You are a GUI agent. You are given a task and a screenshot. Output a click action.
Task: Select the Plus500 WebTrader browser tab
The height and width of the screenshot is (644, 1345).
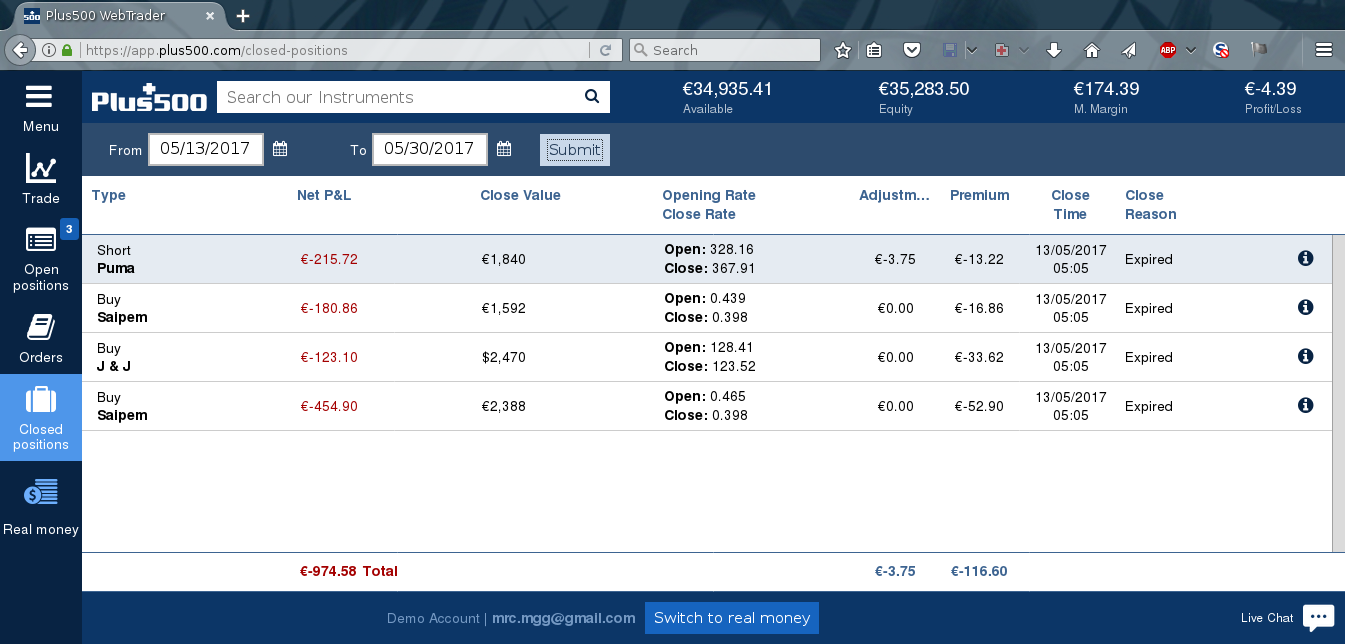(x=118, y=15)
